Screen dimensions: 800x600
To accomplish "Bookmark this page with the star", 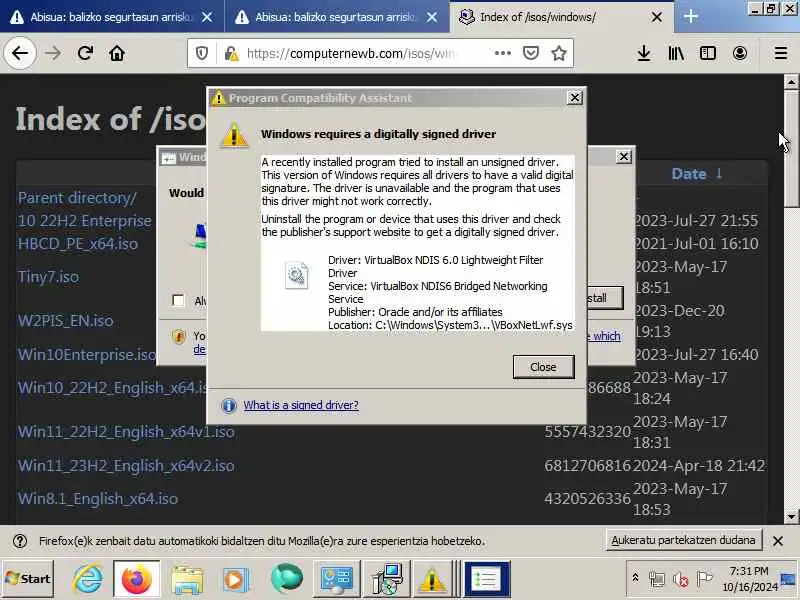I will (x=559, y=53).
